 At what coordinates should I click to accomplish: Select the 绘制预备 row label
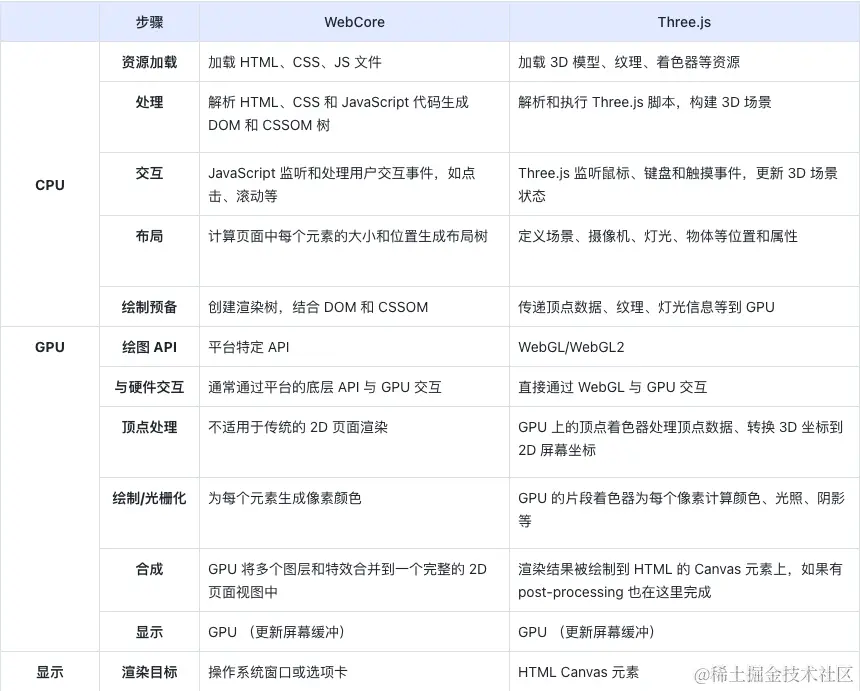pyautogui.click(x=148, y=307)
